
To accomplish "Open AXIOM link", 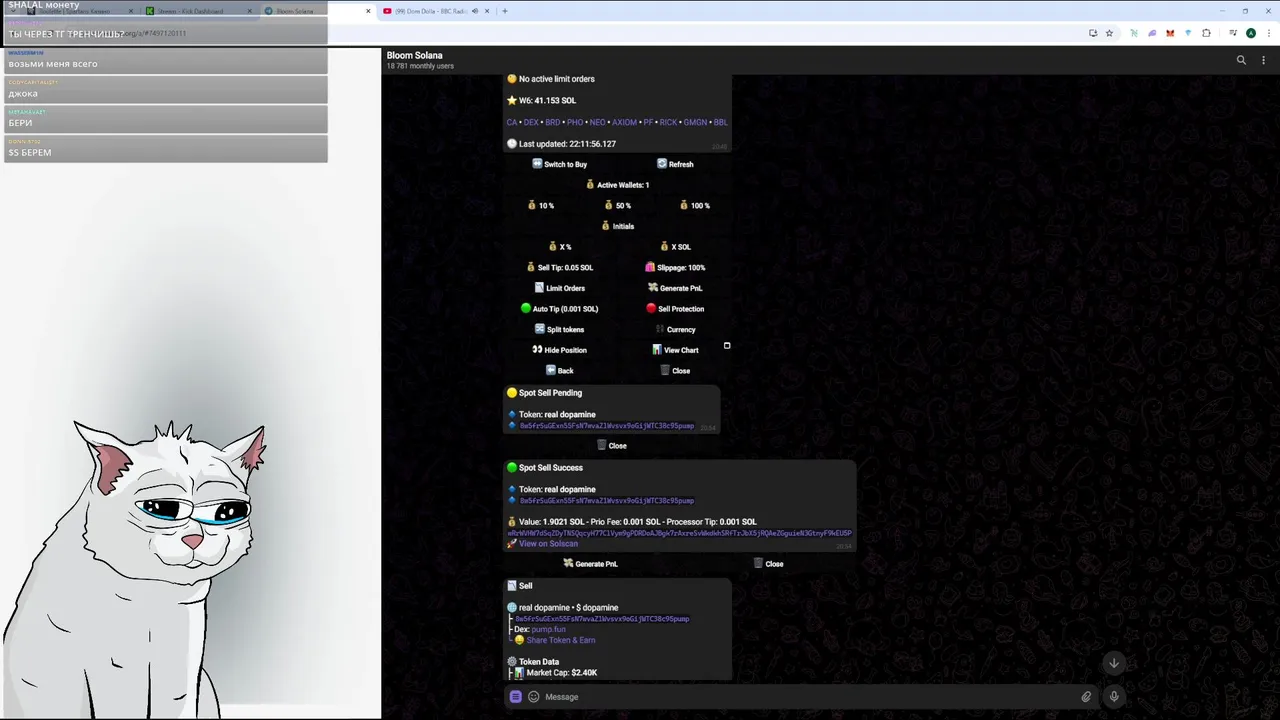I will 624,122.
